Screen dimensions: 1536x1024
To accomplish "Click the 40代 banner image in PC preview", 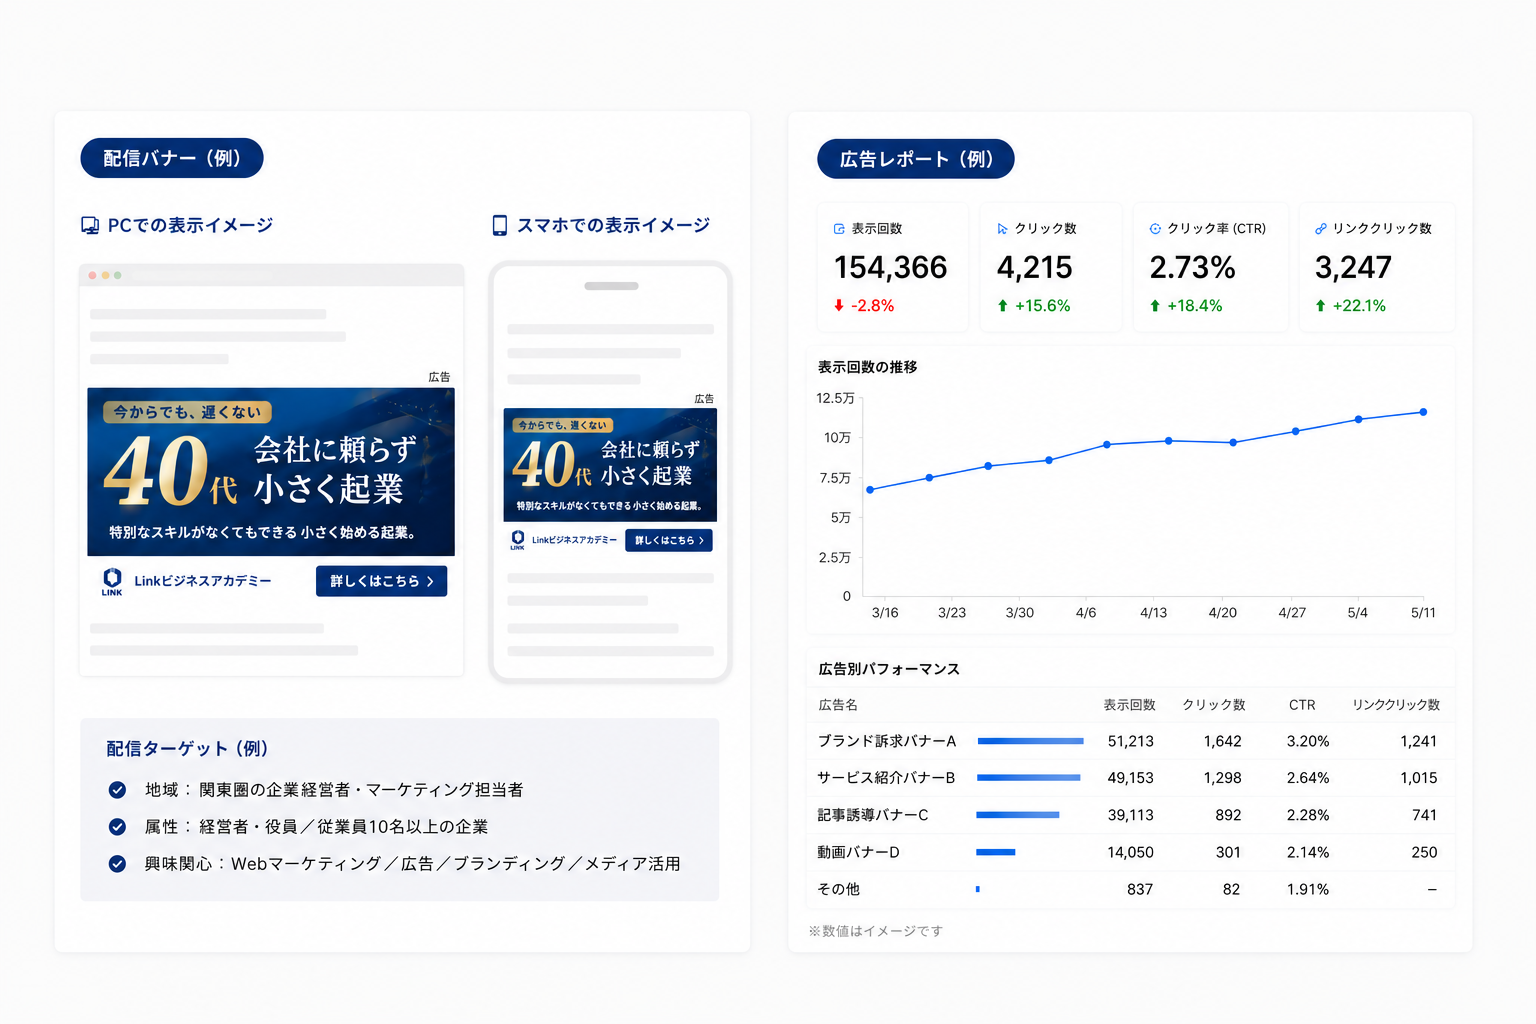I will (271, 472).
